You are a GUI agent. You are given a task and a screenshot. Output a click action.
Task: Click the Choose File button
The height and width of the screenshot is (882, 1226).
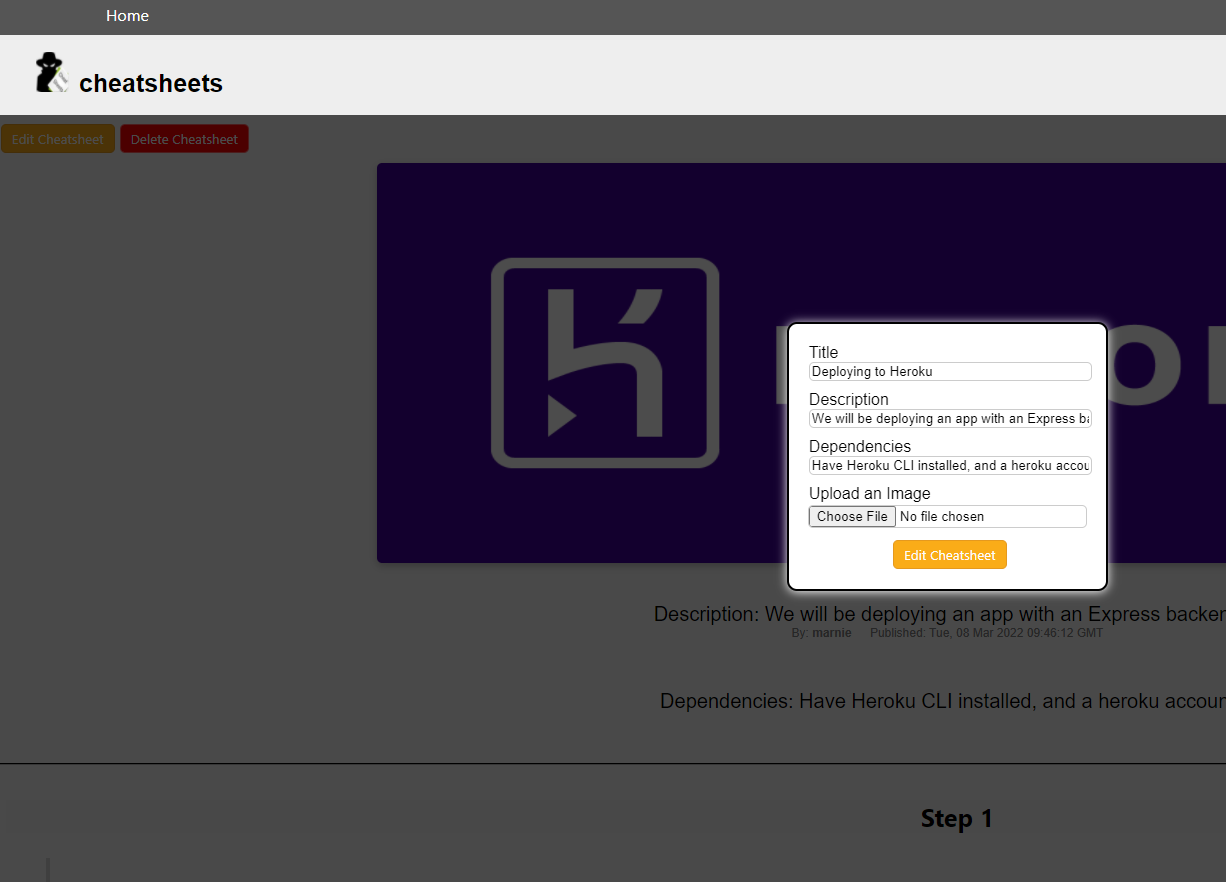point(852,516)
